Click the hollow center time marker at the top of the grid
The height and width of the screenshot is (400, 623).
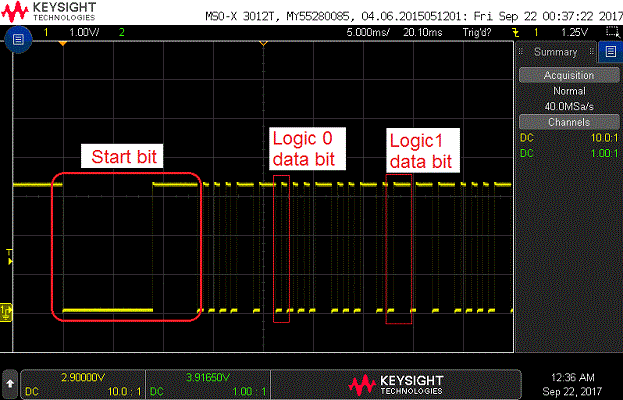(x=263, y=43)
